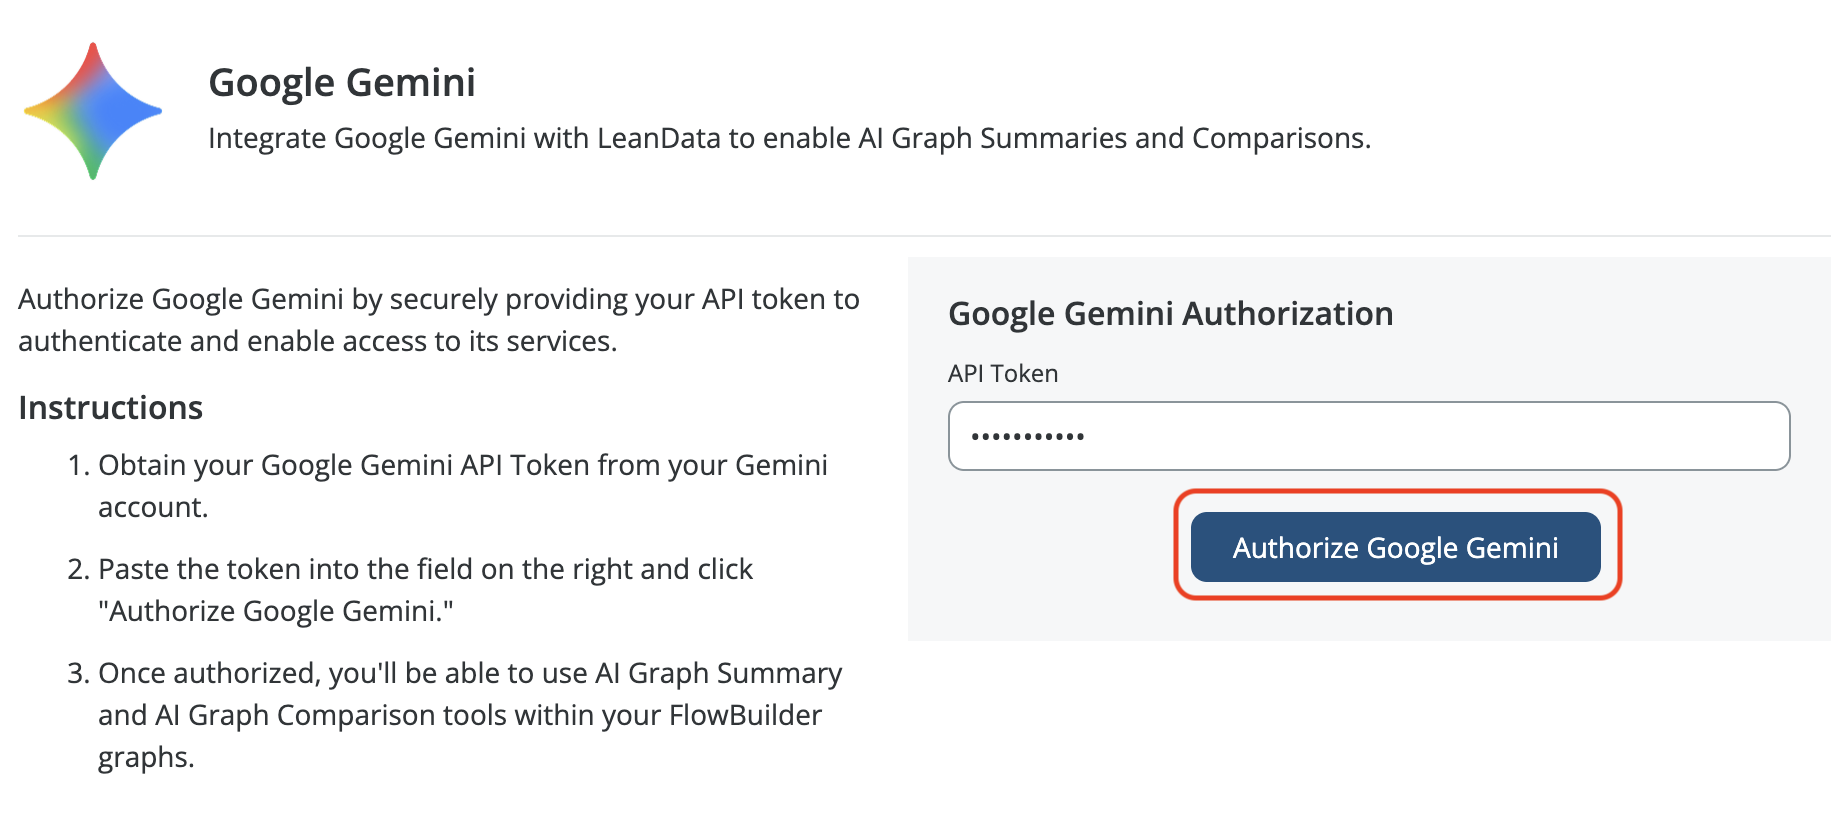Select the "Google Gemini Authorization" heading
Screen dimensions: 1836x822
[x=1170, y=314]
